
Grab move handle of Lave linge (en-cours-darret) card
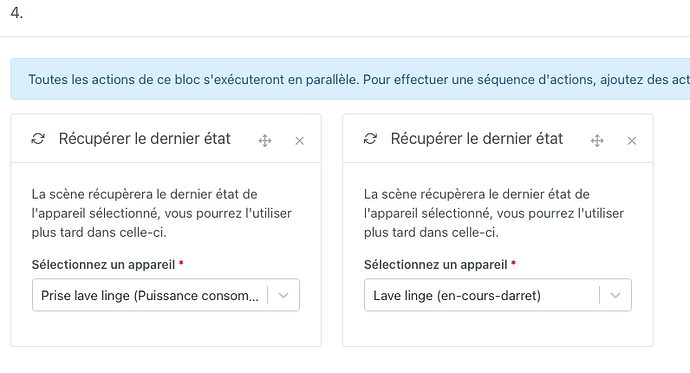tap(597, 141)
